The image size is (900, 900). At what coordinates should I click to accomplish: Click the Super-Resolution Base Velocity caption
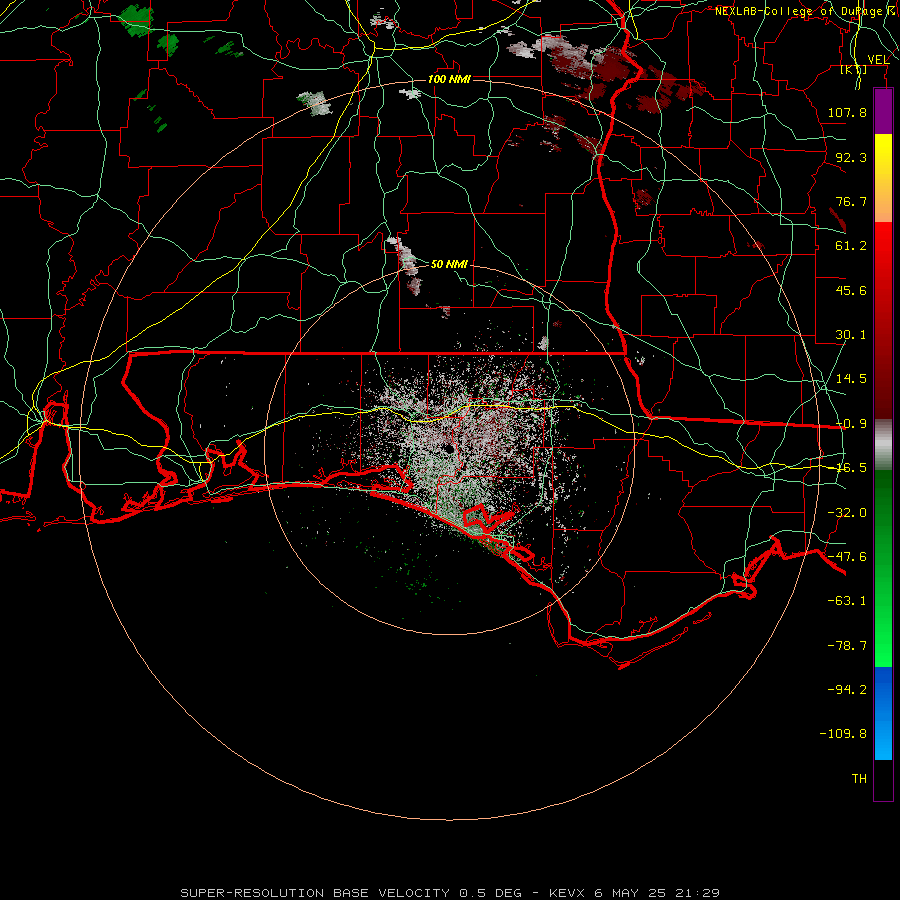(450, 893)
